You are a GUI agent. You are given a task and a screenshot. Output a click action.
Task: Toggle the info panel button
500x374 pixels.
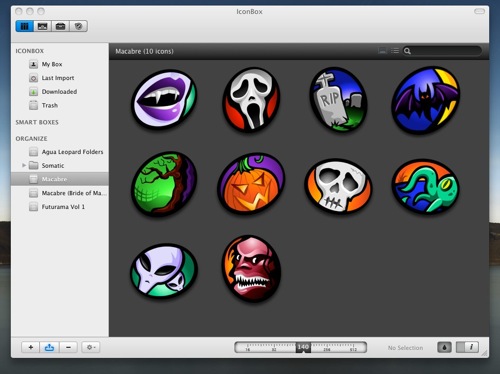coord(468,347)
